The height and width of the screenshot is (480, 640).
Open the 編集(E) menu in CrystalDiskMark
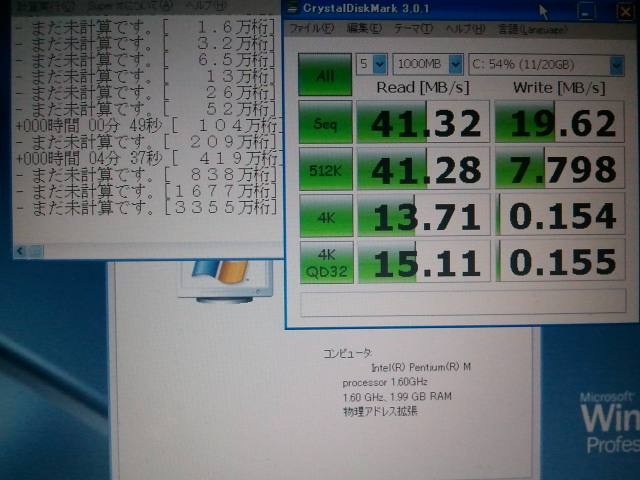point(364,28)
